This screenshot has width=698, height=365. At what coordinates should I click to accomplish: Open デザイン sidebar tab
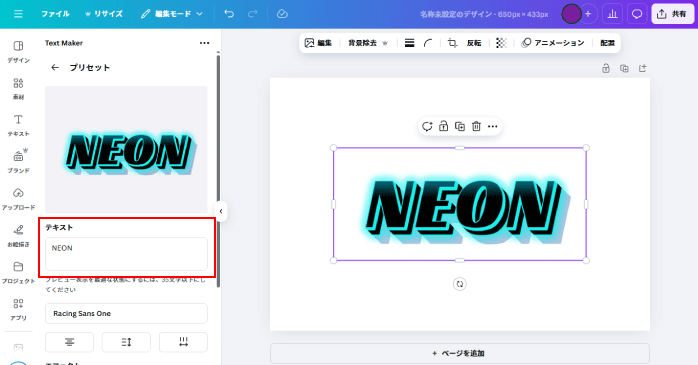coord(18,52)
